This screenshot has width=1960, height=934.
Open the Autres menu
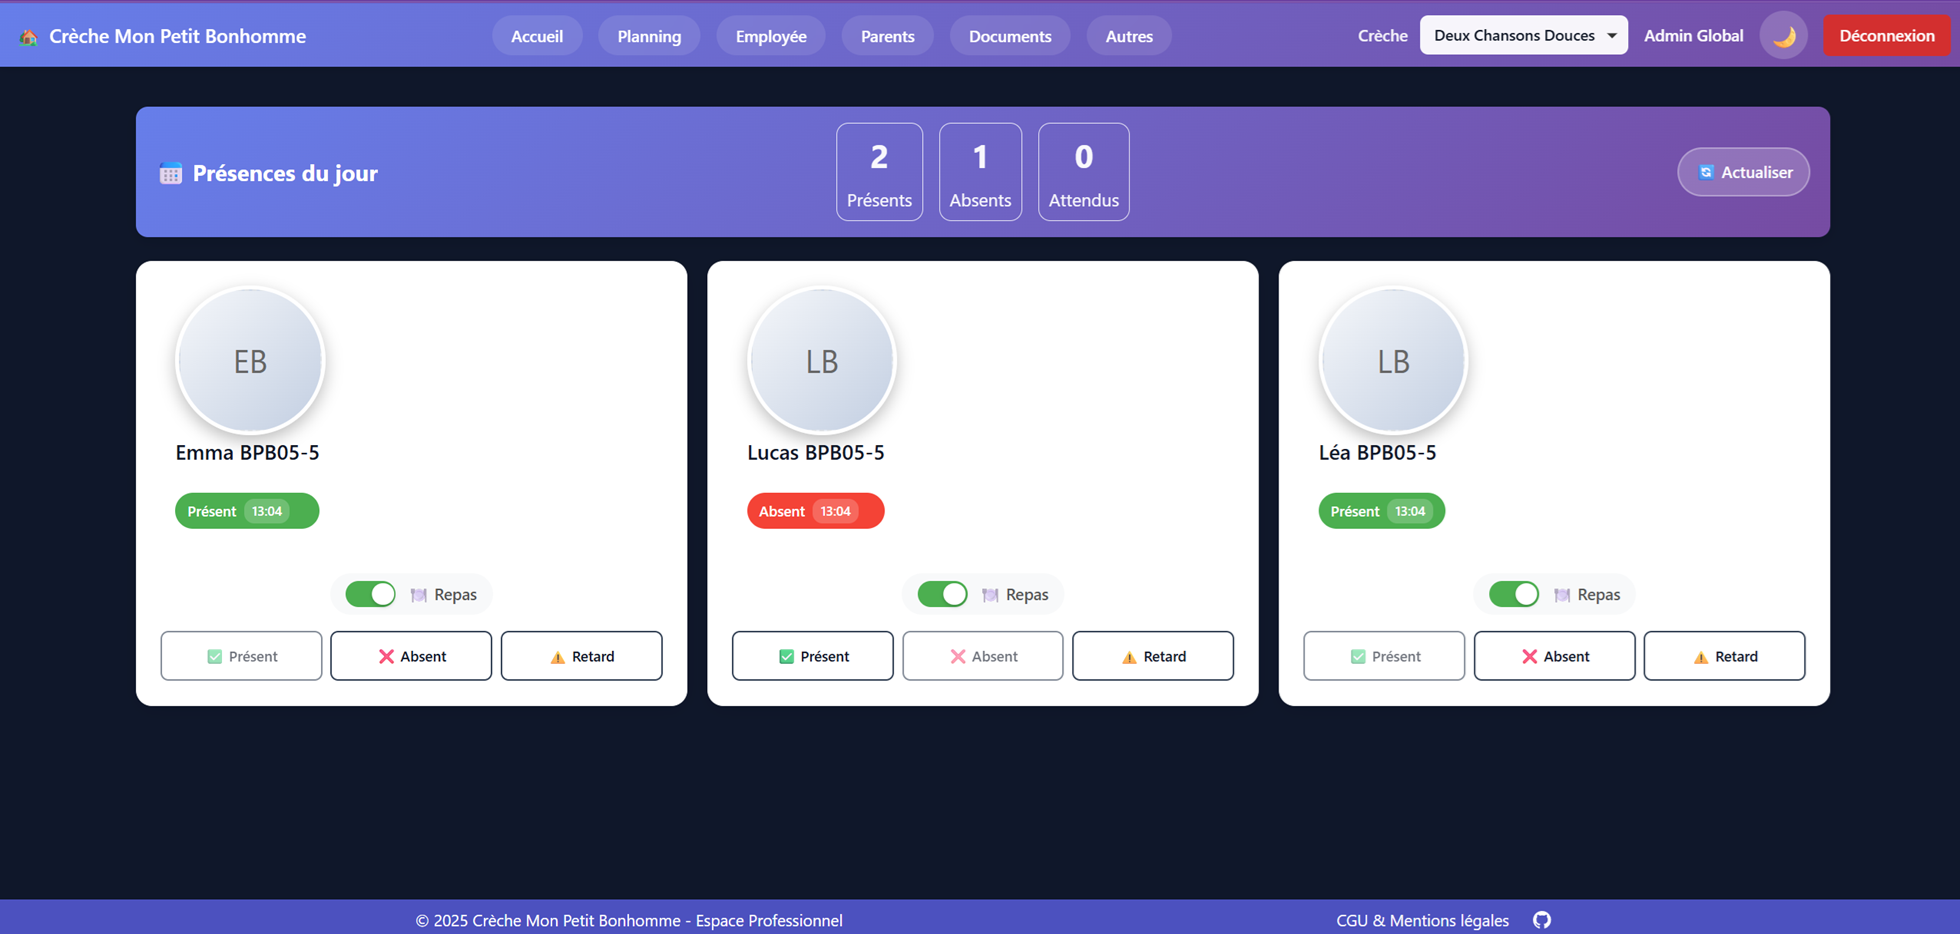pos(1129,36)
